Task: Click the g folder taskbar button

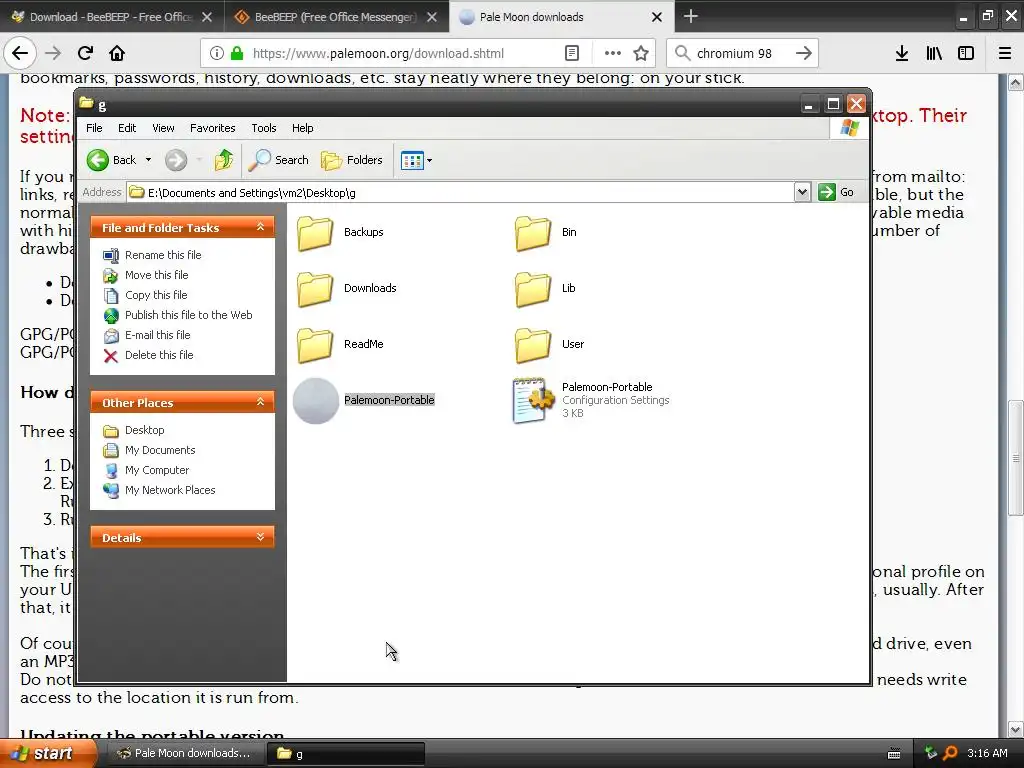Action: click(346, 753)
